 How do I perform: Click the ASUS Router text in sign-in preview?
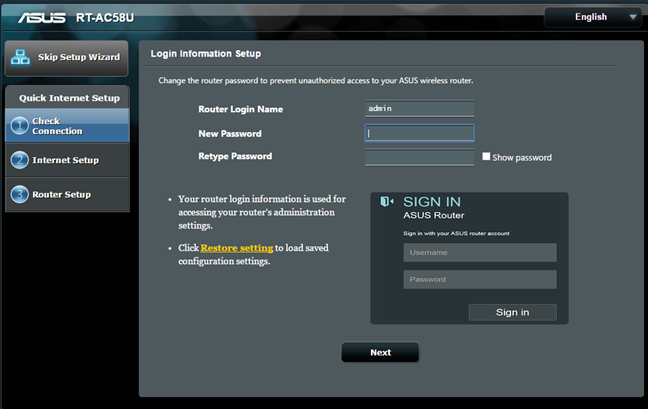click(434, 215)
